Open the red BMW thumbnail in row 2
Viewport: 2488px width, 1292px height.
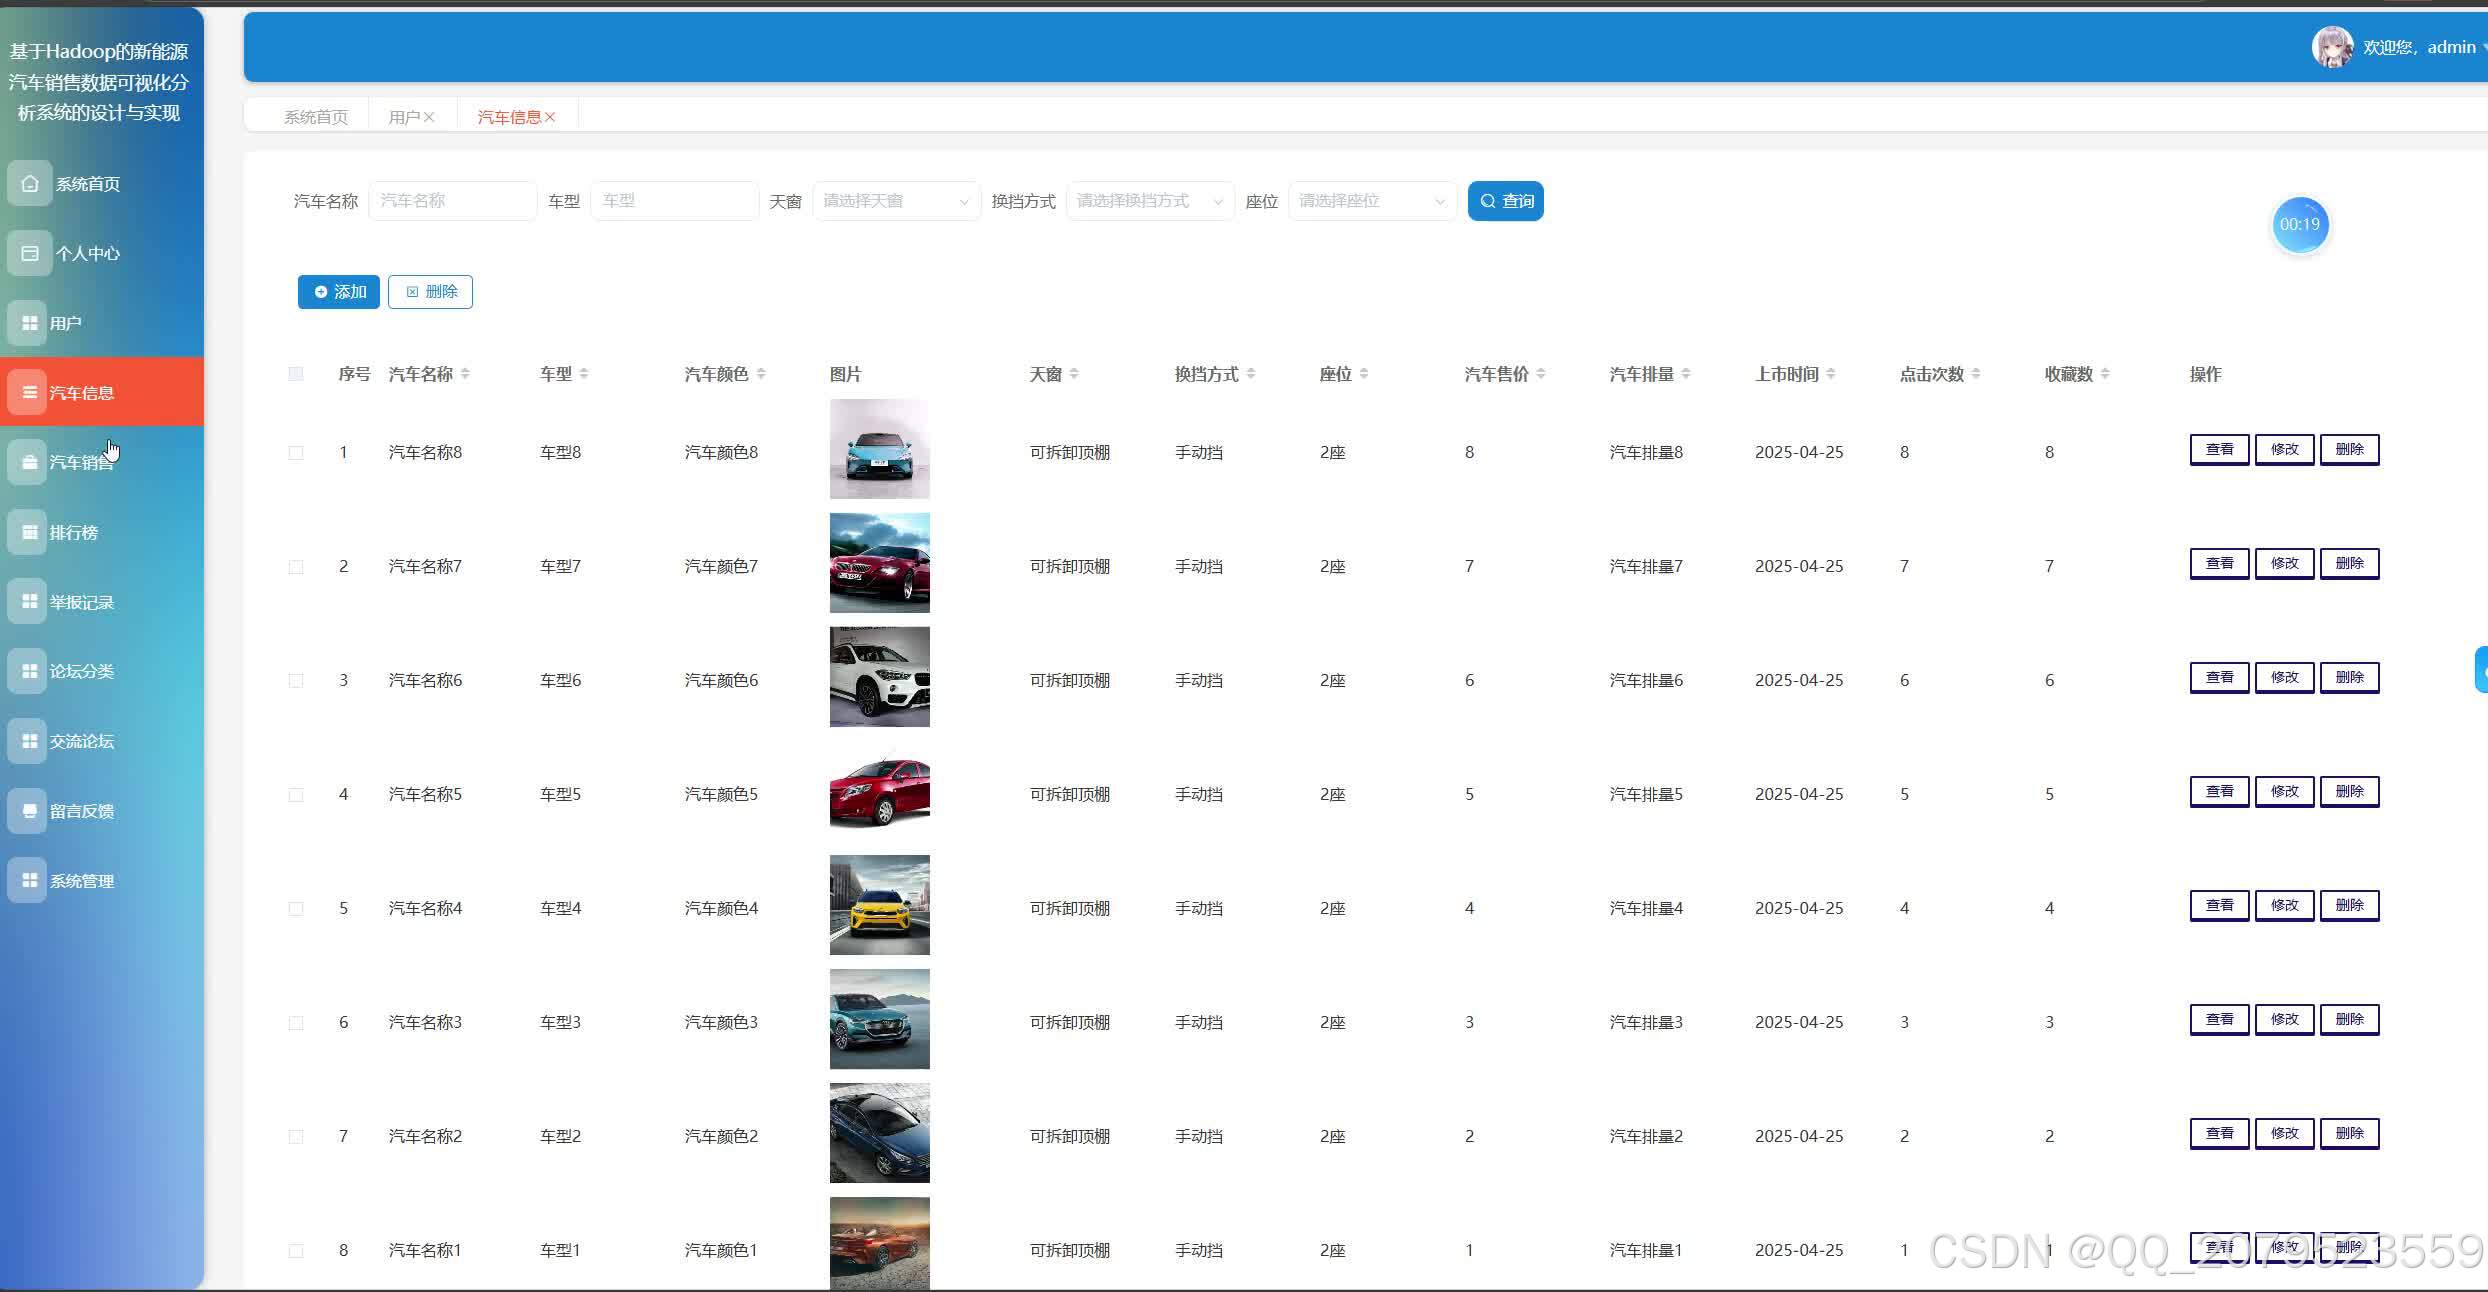[x=879, y=563]
